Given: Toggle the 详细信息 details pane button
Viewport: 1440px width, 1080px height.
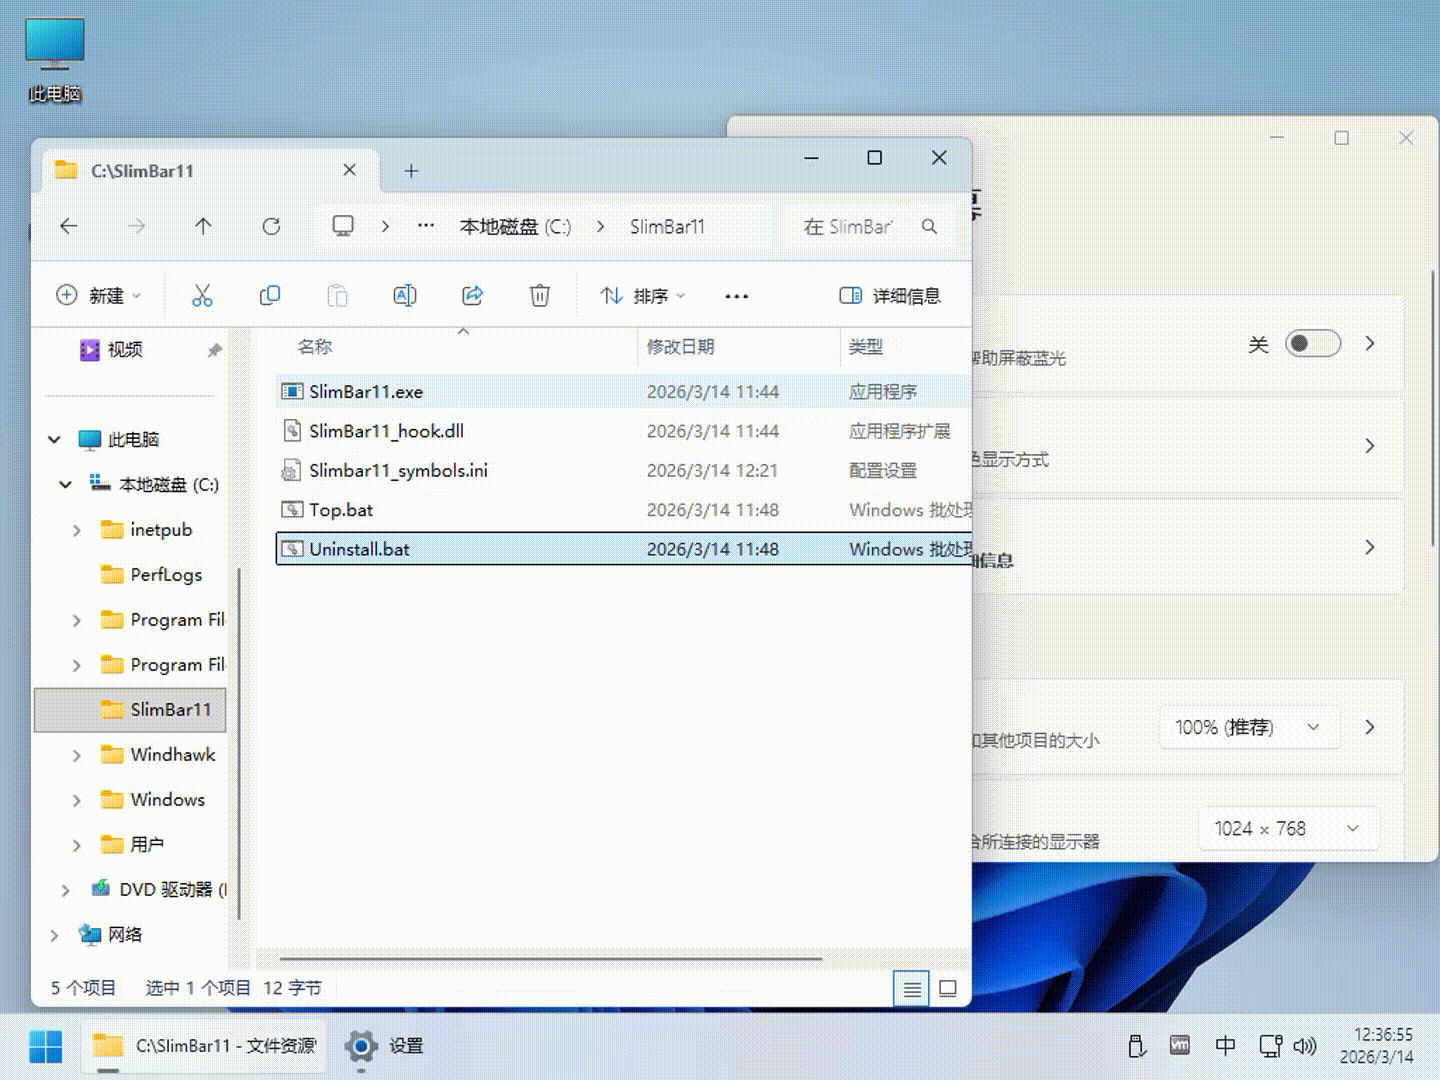Looking at the screenshot, I should 890,296.
